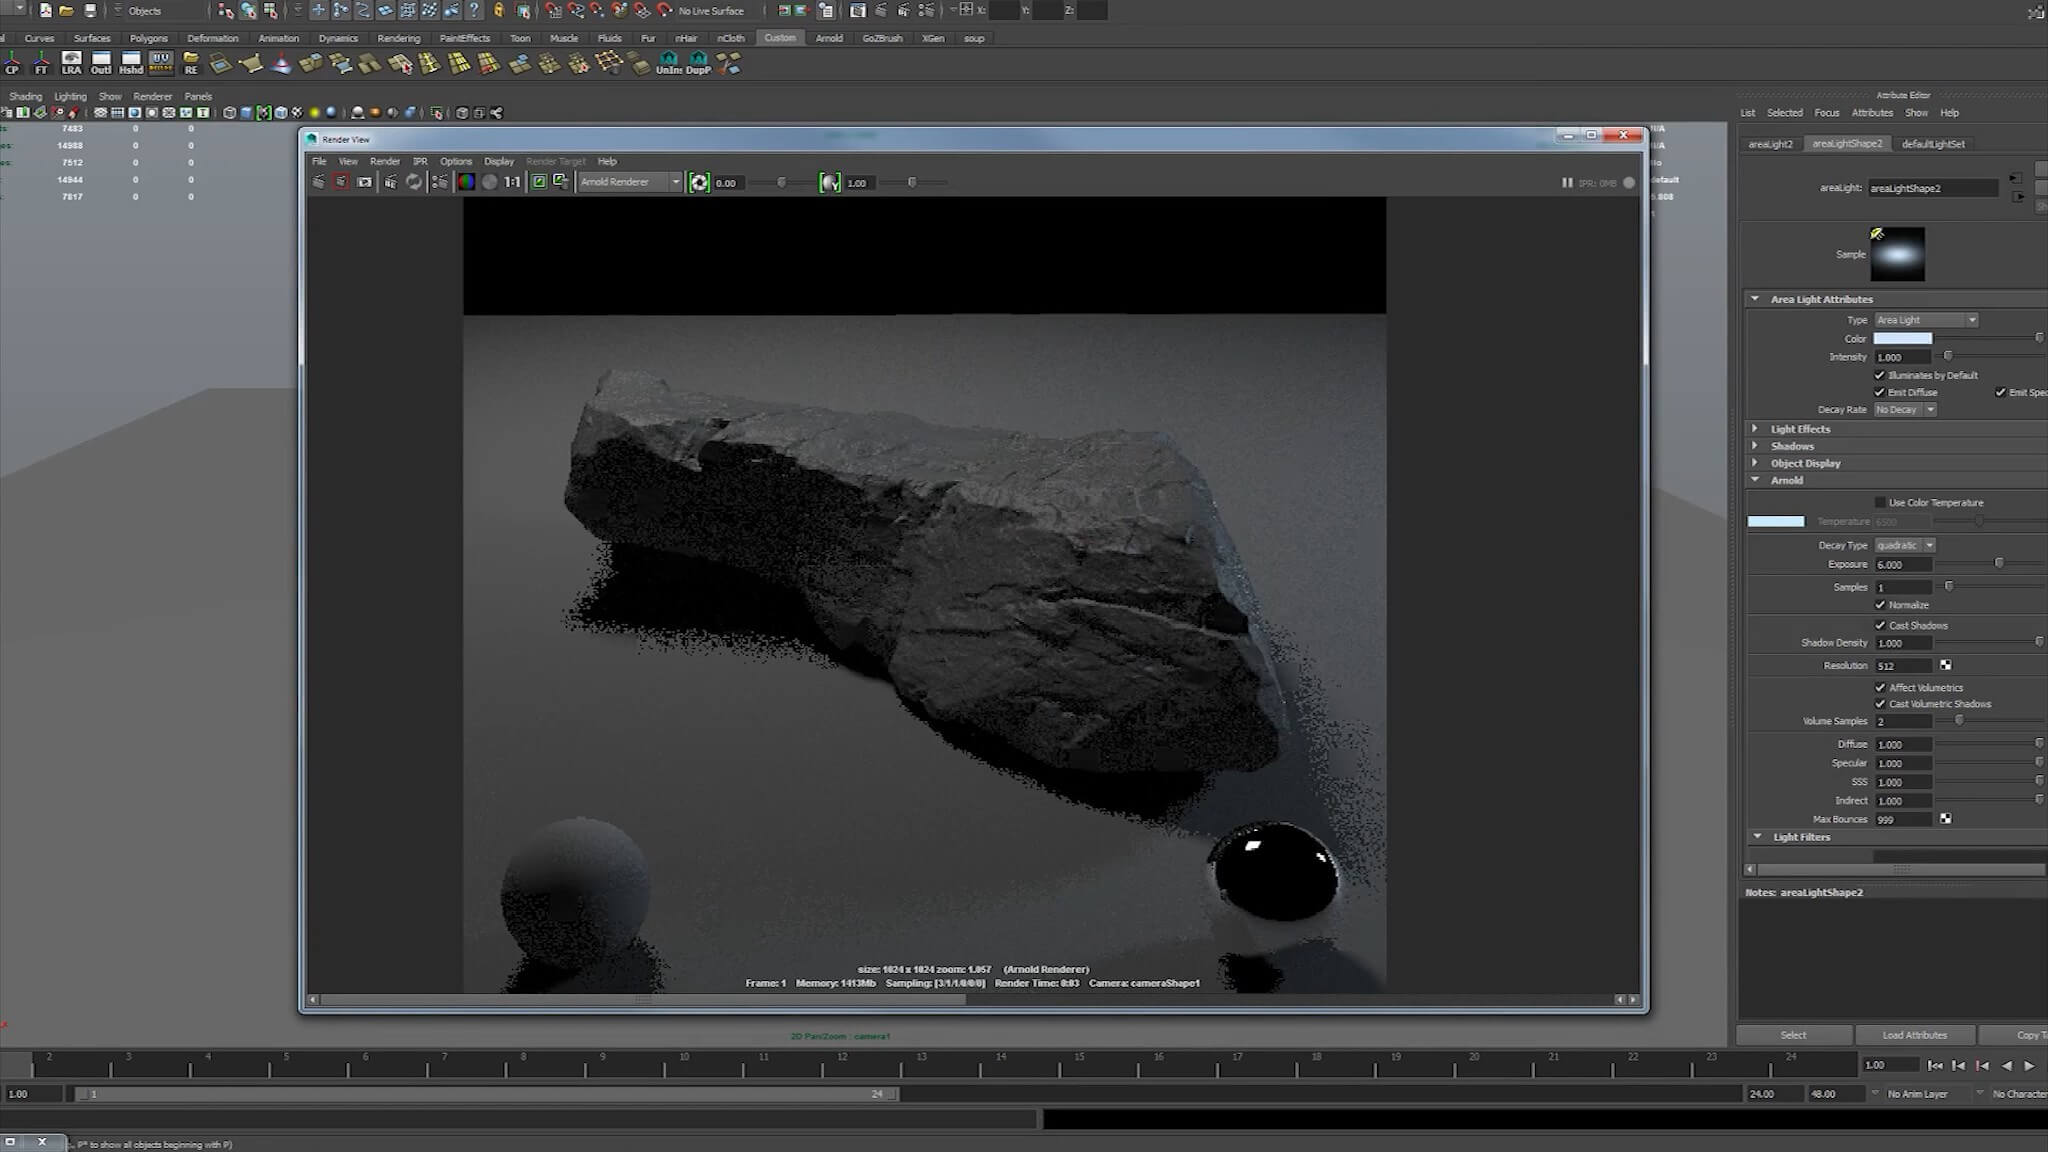Enable Use Color Temperature checkbox

[1880, 502]
